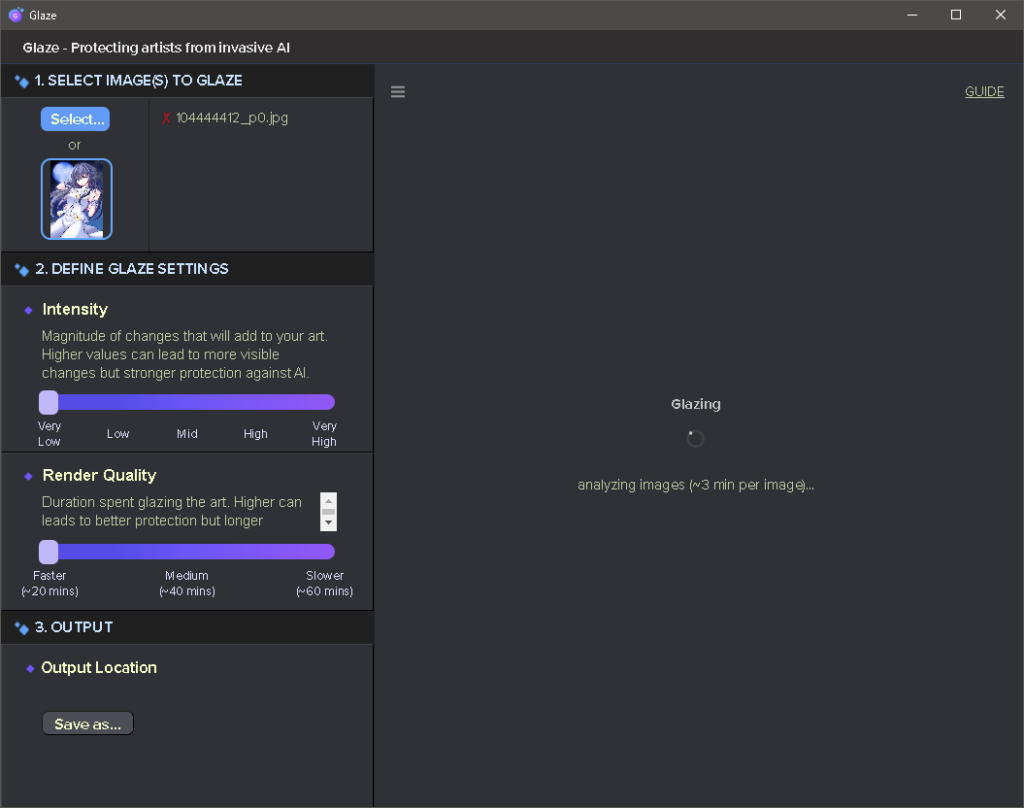Viewport: 1024px width, 808px height.
Task: Open the GUIDE link
Action: (984, 91)
